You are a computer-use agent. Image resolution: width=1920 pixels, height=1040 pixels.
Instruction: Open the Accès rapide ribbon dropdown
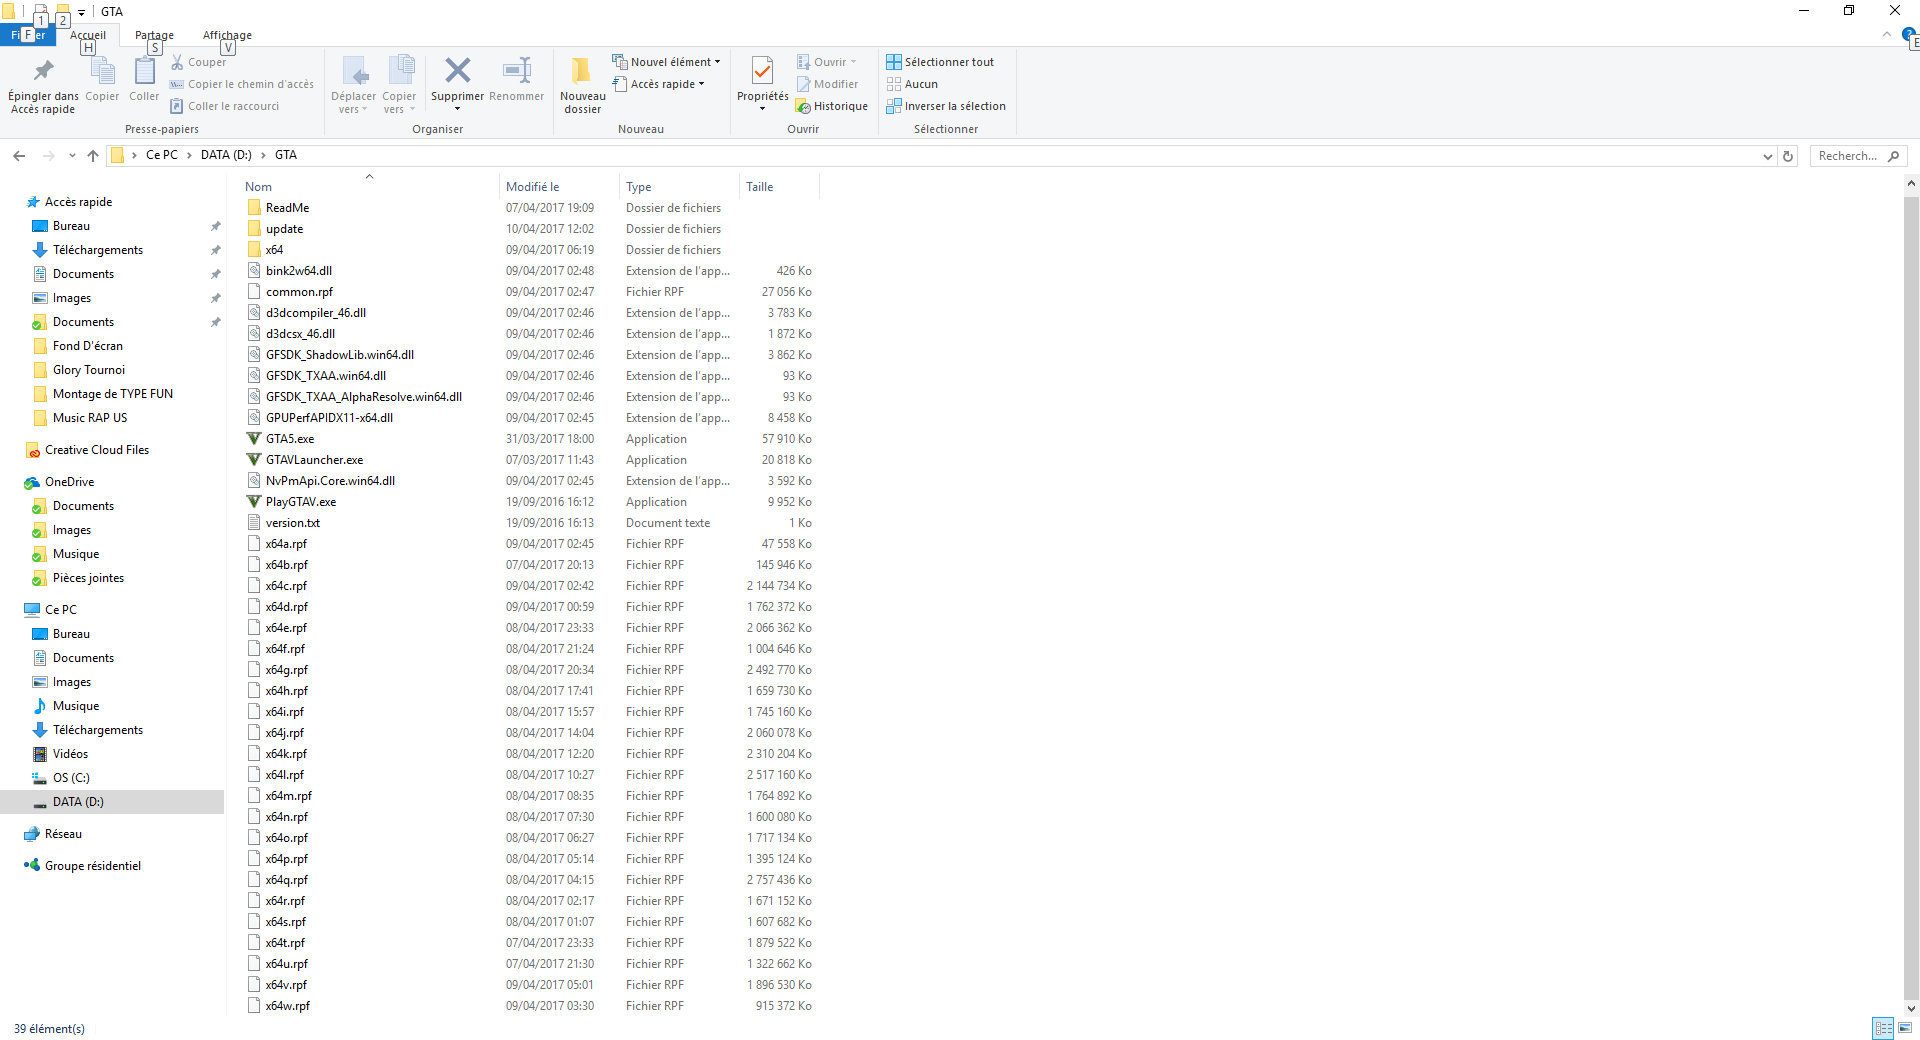[659, 84]
